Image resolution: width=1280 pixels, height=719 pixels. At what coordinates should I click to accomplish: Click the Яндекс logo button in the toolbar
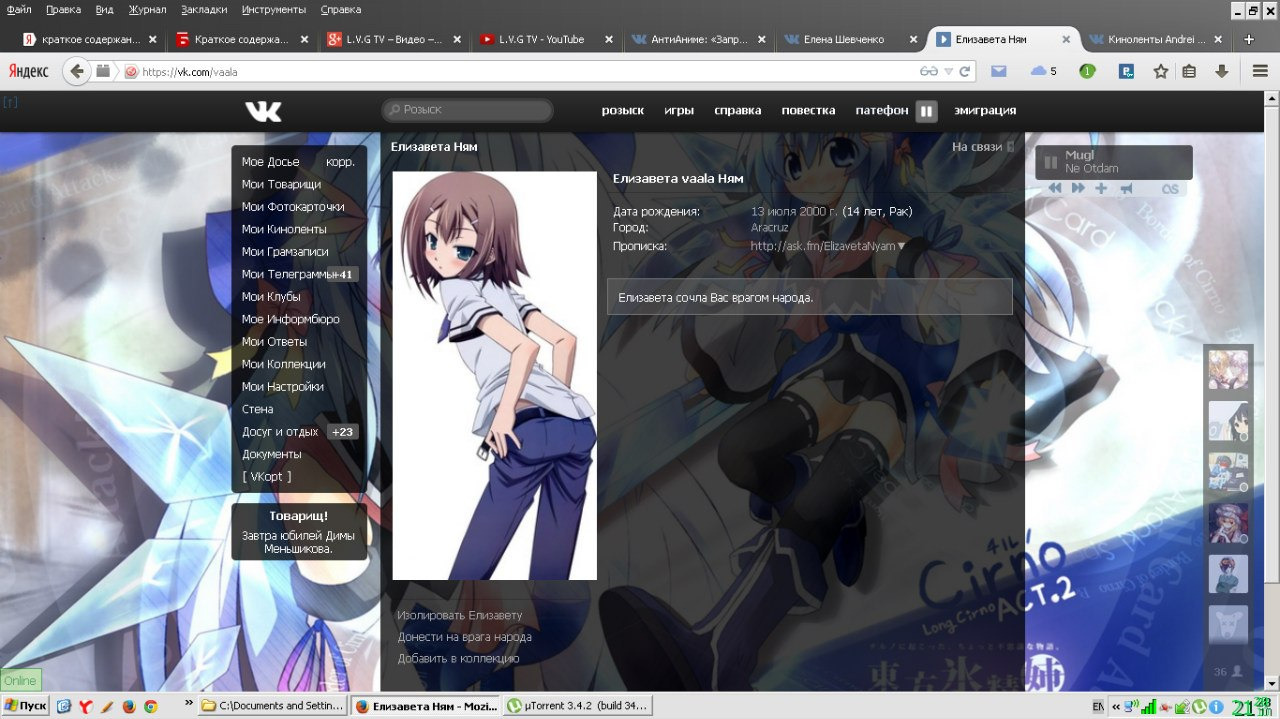[x=29, y=71]
